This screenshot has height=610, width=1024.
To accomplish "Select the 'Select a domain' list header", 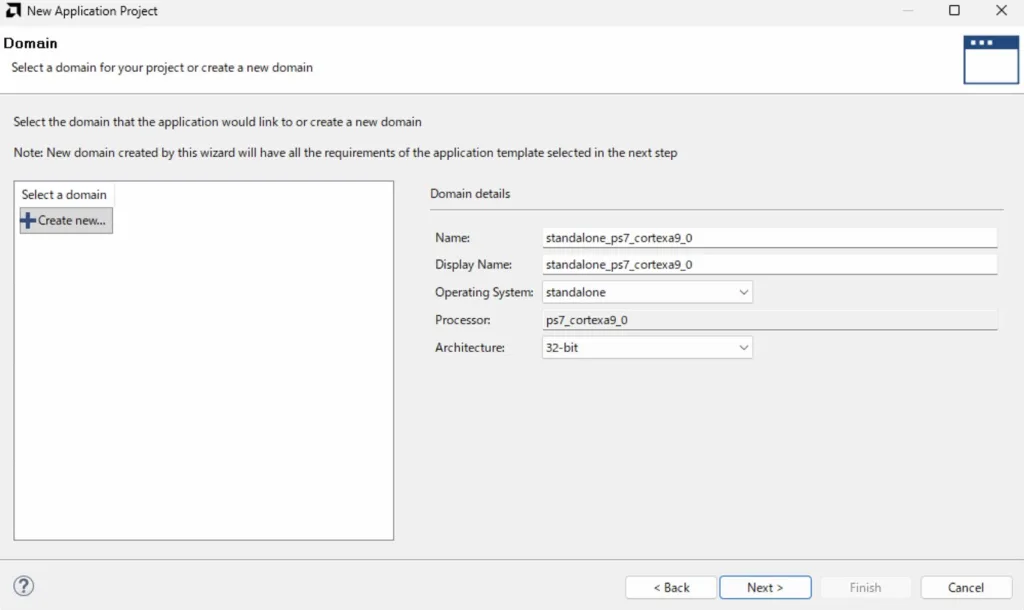I will pyautogui.click(x=64, y=195).
